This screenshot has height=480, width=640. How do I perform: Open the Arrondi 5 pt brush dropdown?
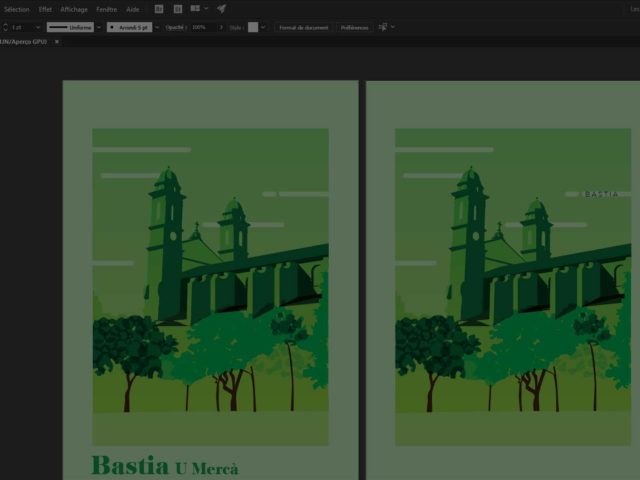pyautogui.click(x=156, y=27)
